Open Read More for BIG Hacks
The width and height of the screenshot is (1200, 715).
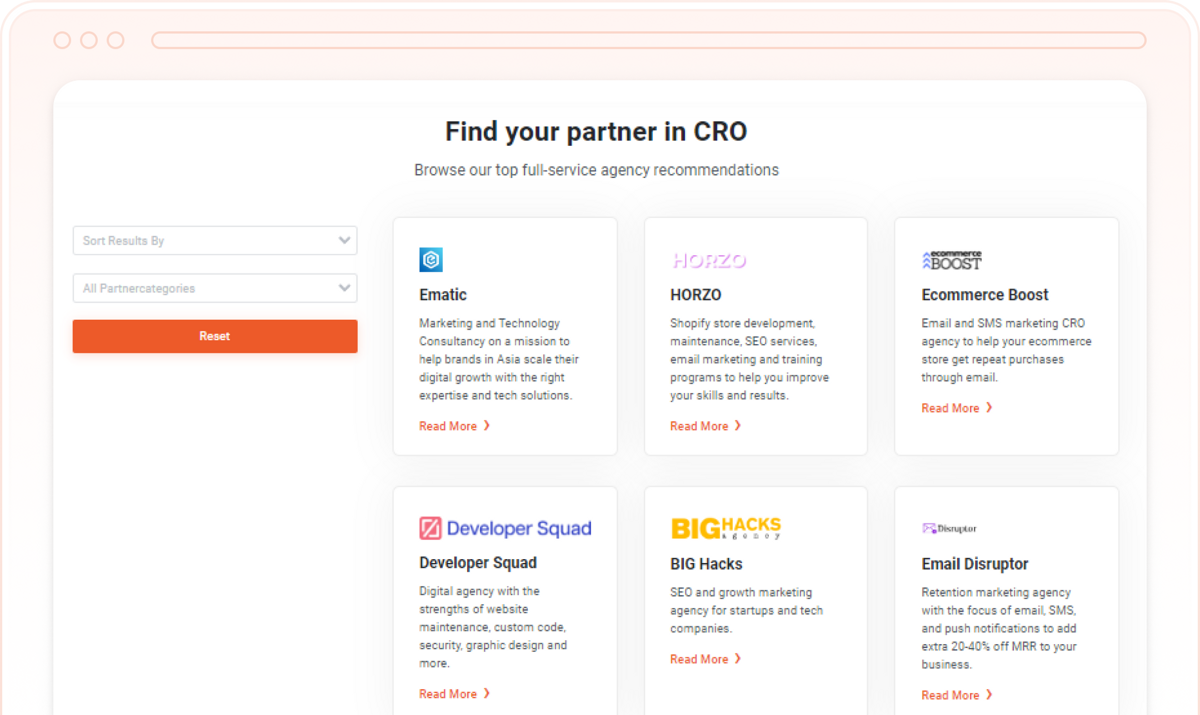point(699,659)
